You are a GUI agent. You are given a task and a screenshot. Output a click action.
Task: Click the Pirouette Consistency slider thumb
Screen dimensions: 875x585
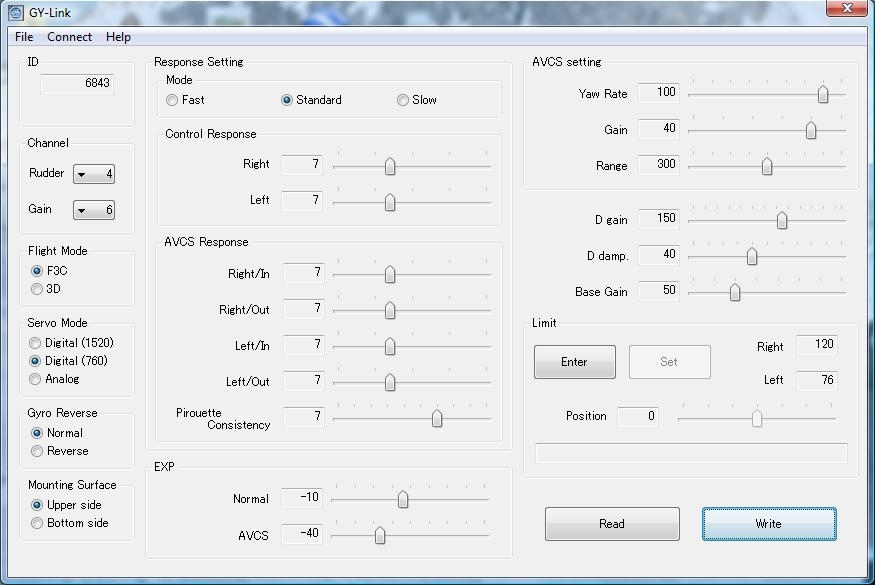437,418
